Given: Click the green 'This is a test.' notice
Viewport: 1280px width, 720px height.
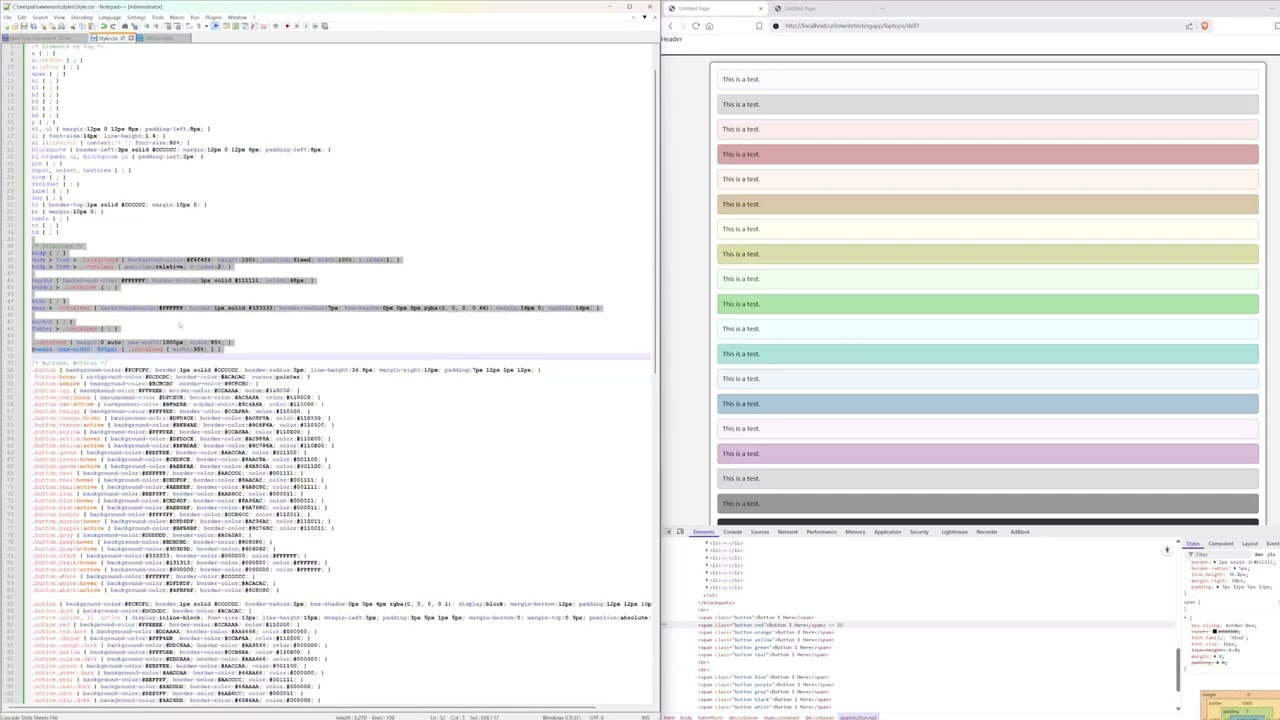Looking at the screenshot, I should click(988, 304).
